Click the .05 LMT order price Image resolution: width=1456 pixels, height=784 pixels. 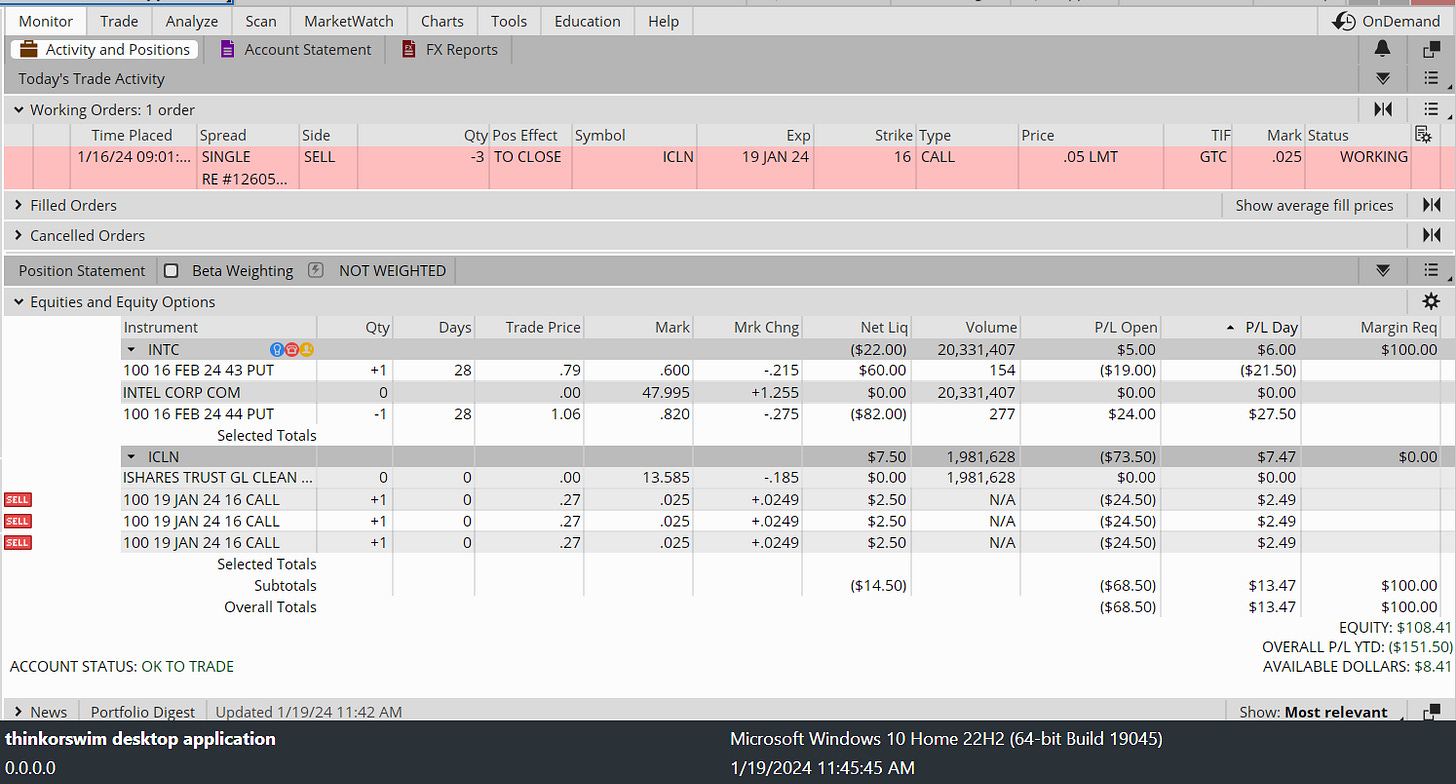[x=1090, y=157]
